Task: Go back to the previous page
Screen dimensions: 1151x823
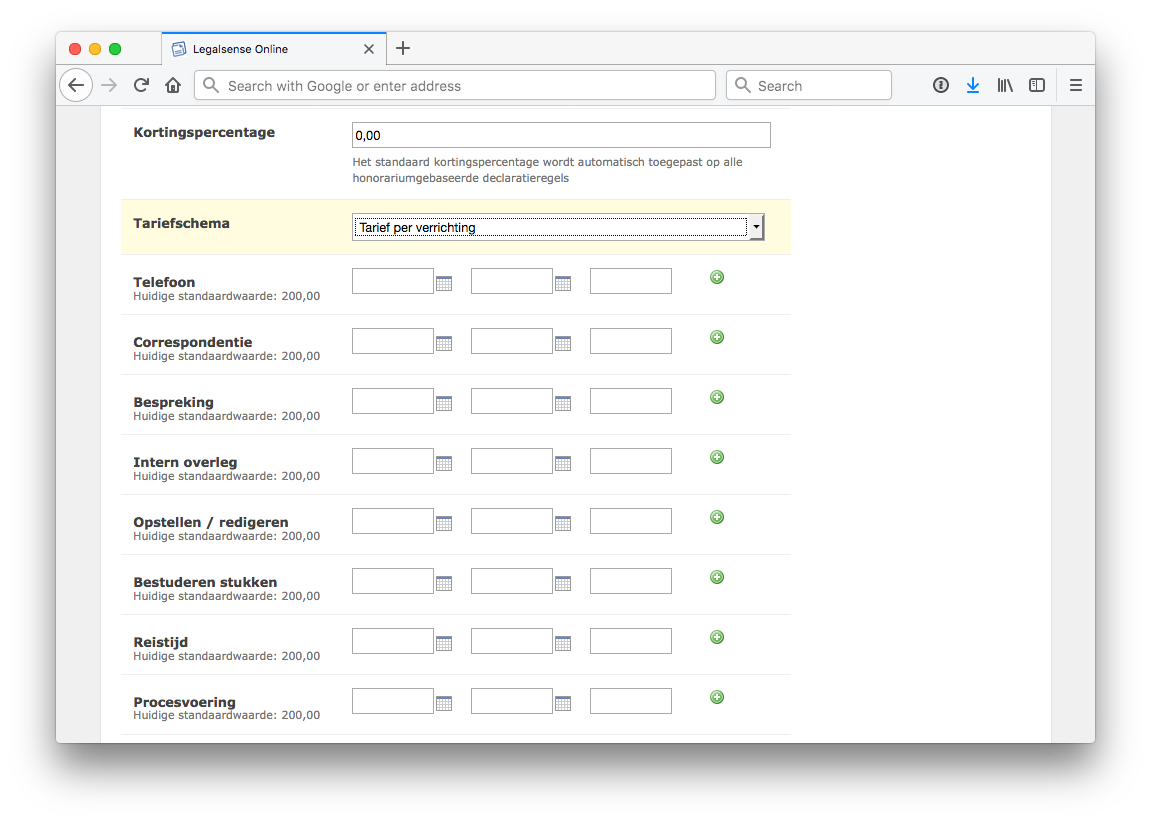Action: click(x=76, y=85)
